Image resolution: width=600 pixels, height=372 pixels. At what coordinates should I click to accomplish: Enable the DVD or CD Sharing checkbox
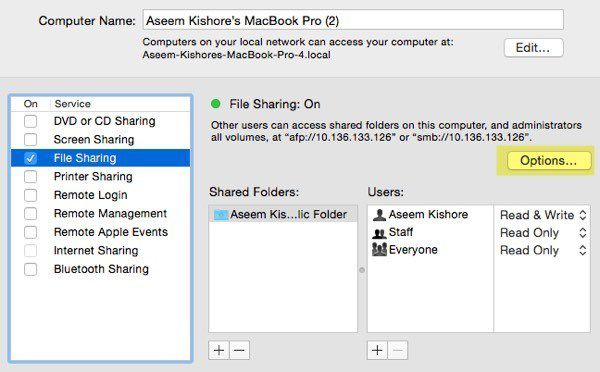(31, 121)
